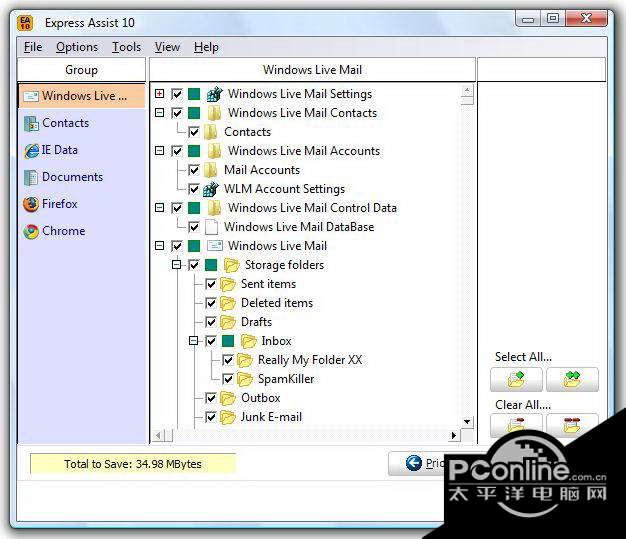The height and width of the screenshot is (539, 626).
Task: Expand Windows Live Mail Settings node
Action: click(x=159, y=94)
